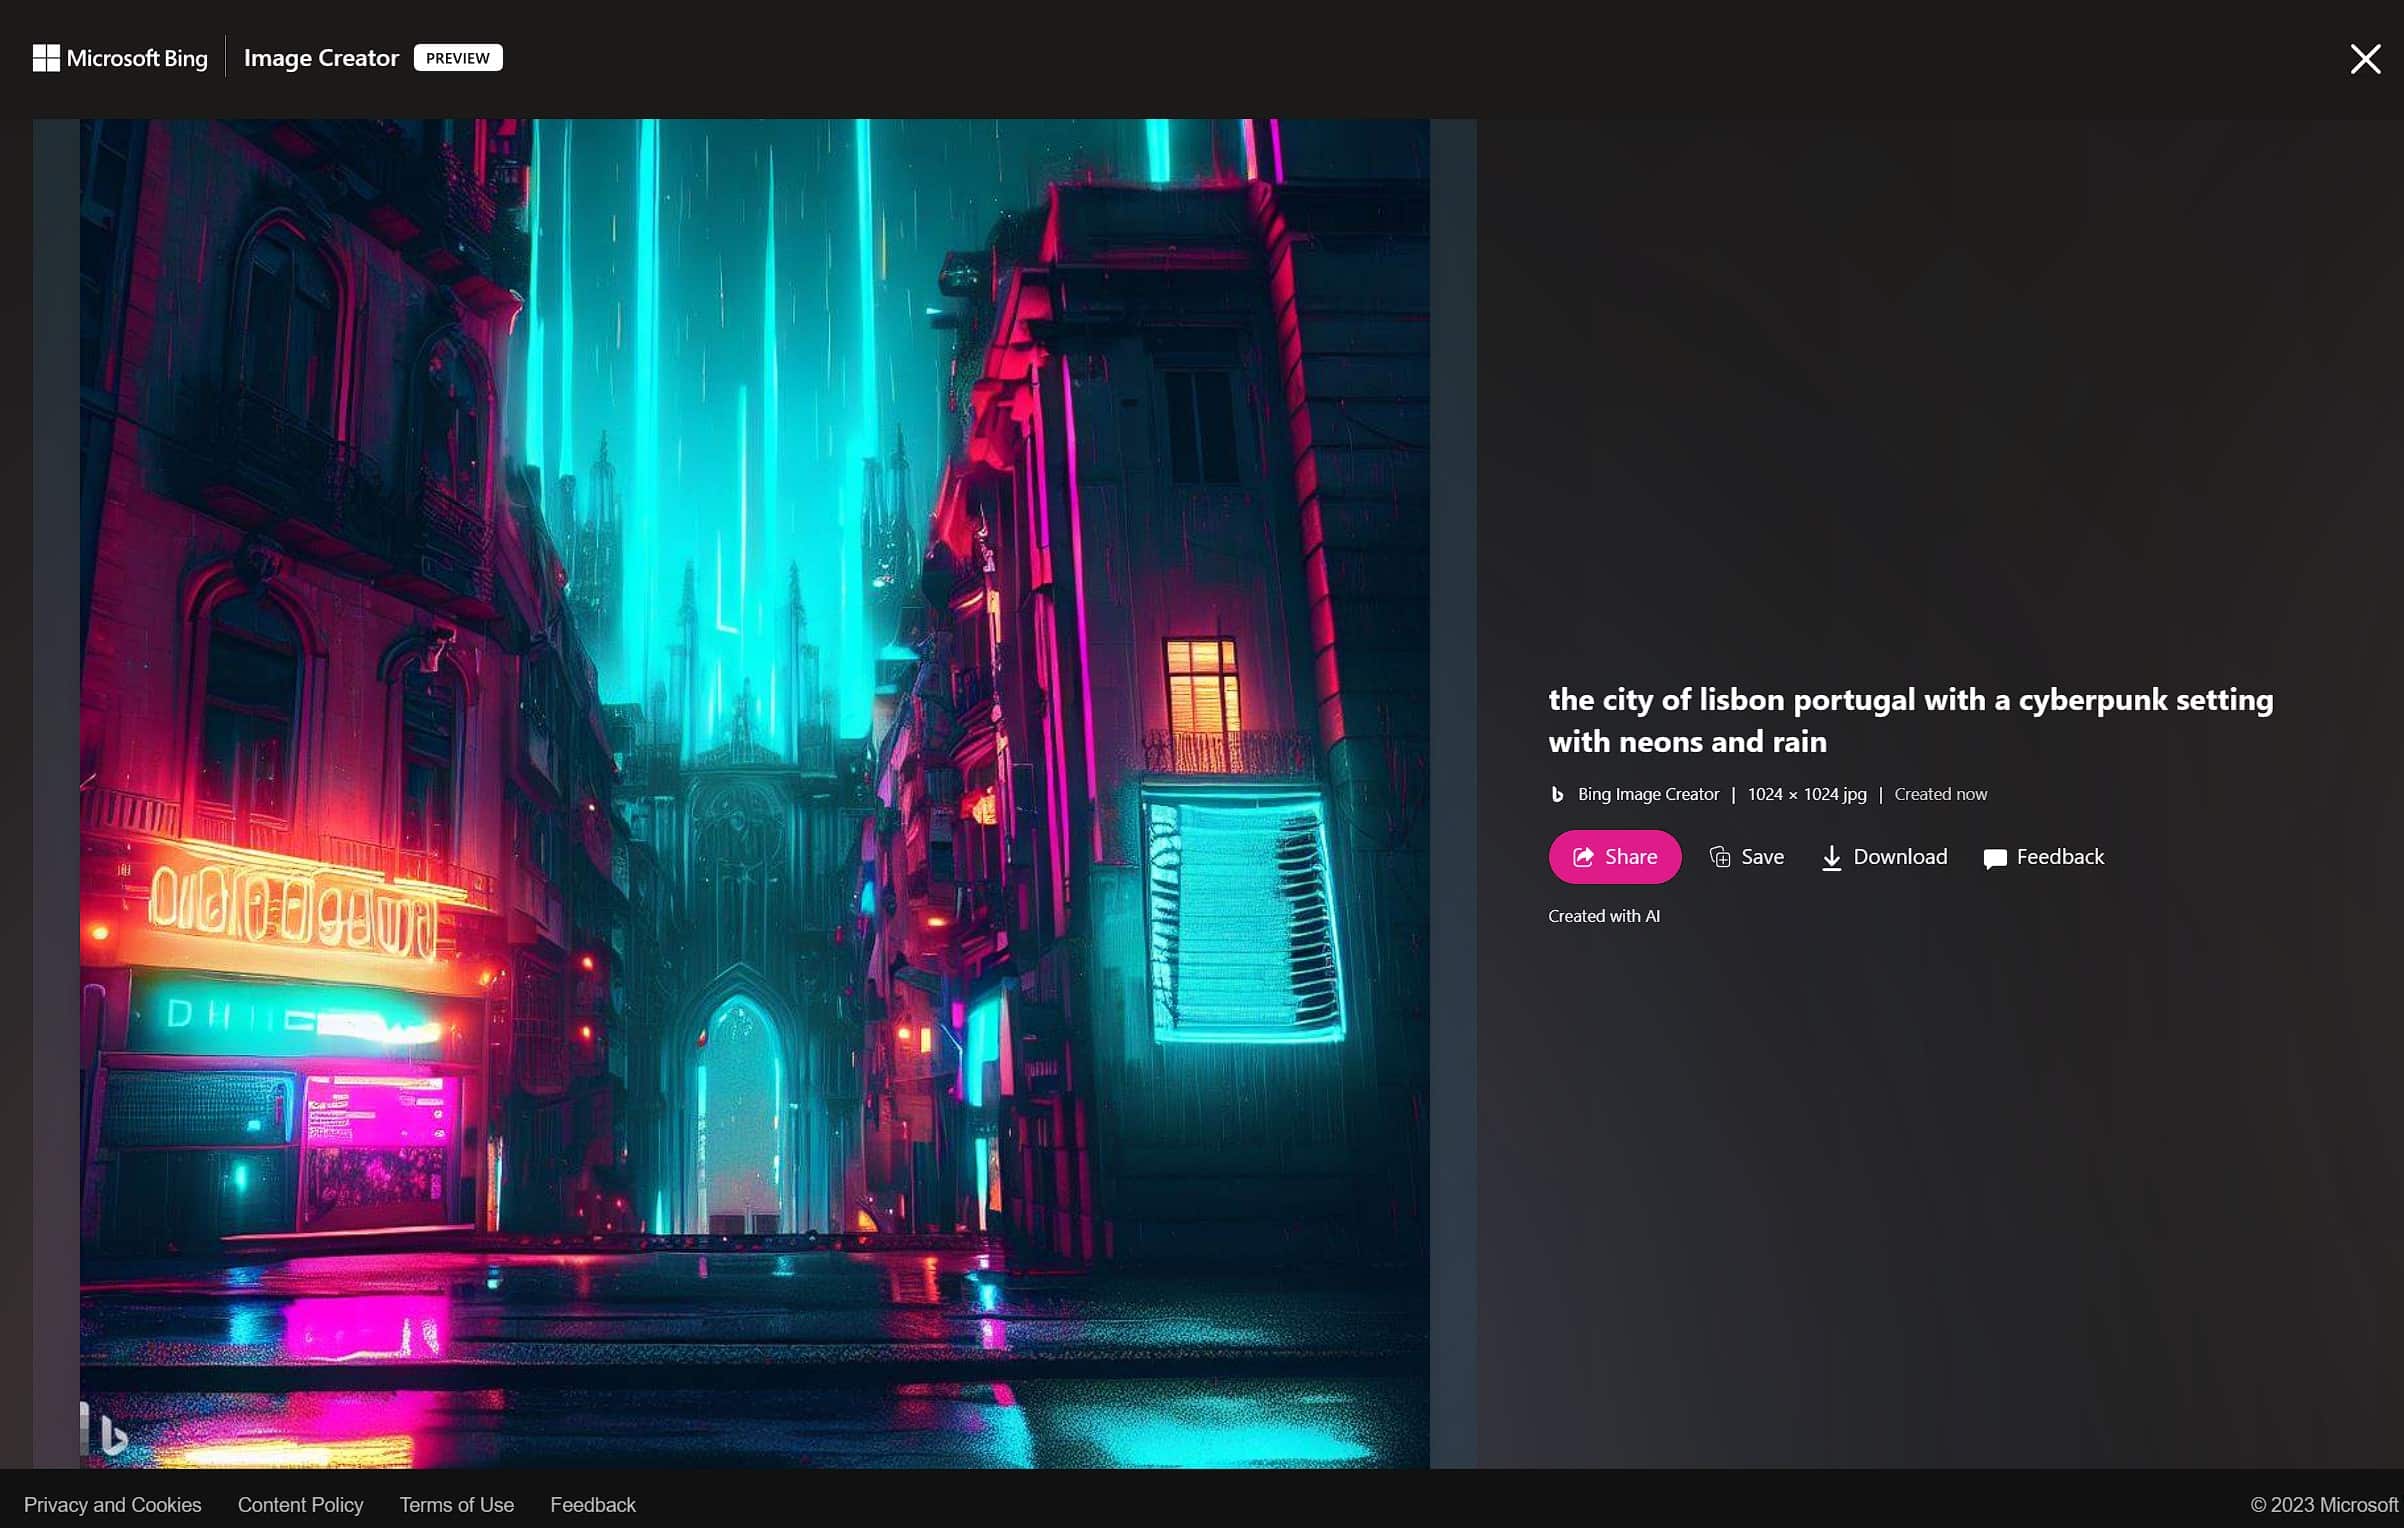Viewport: 2404px width, 1528px height.
Task: Click the Download arrow icon
Action: pos(1831,858)
